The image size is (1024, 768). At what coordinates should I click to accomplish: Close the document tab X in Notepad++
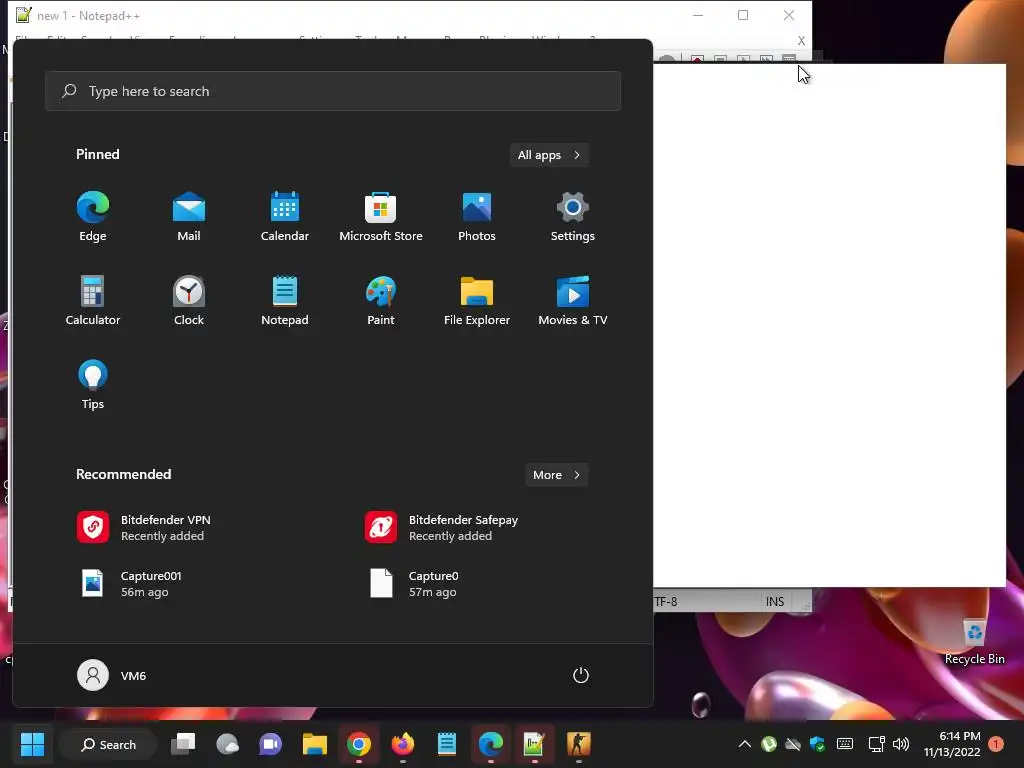click(x=801, y=40)
